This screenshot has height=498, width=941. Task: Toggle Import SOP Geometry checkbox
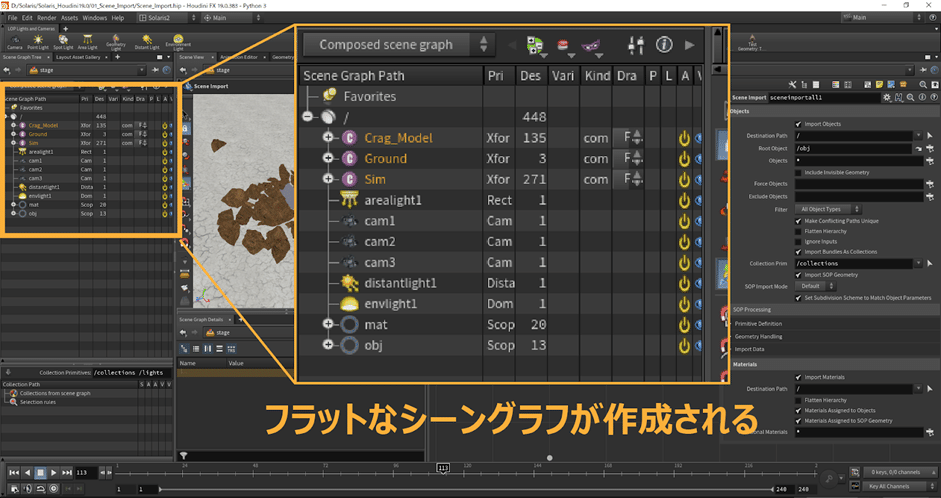[798, 275]
